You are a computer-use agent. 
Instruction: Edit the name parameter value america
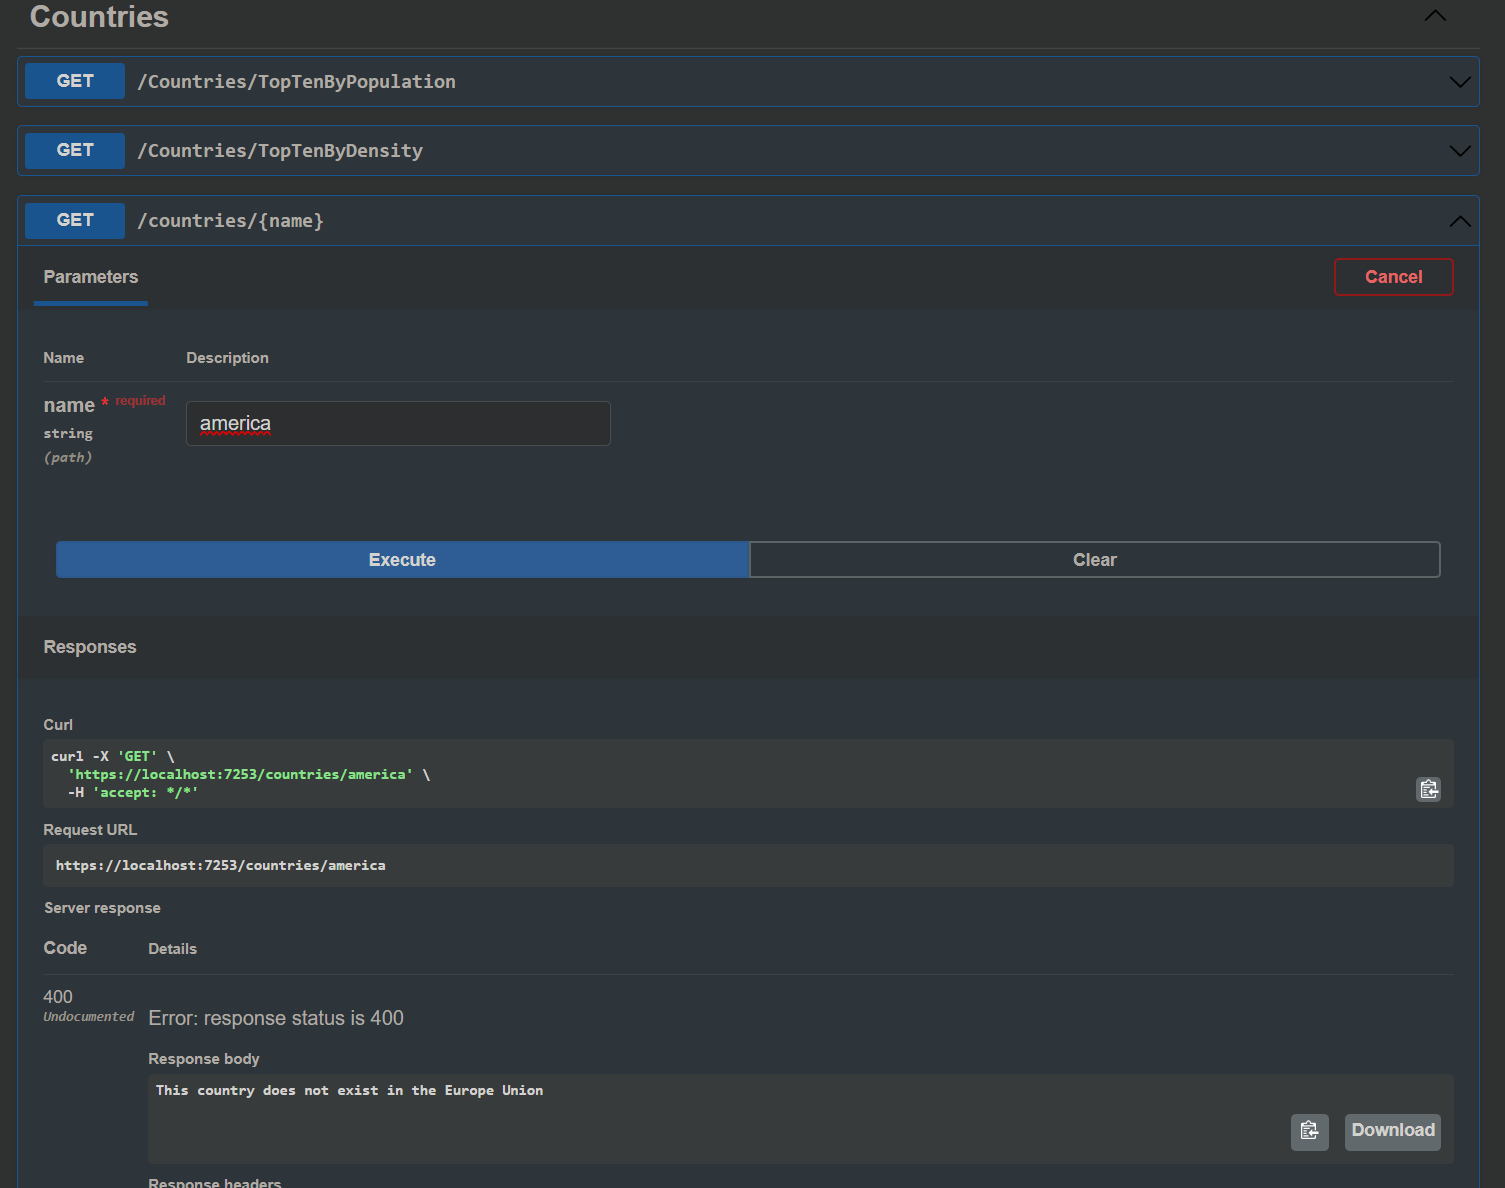[x=397, y=423]
